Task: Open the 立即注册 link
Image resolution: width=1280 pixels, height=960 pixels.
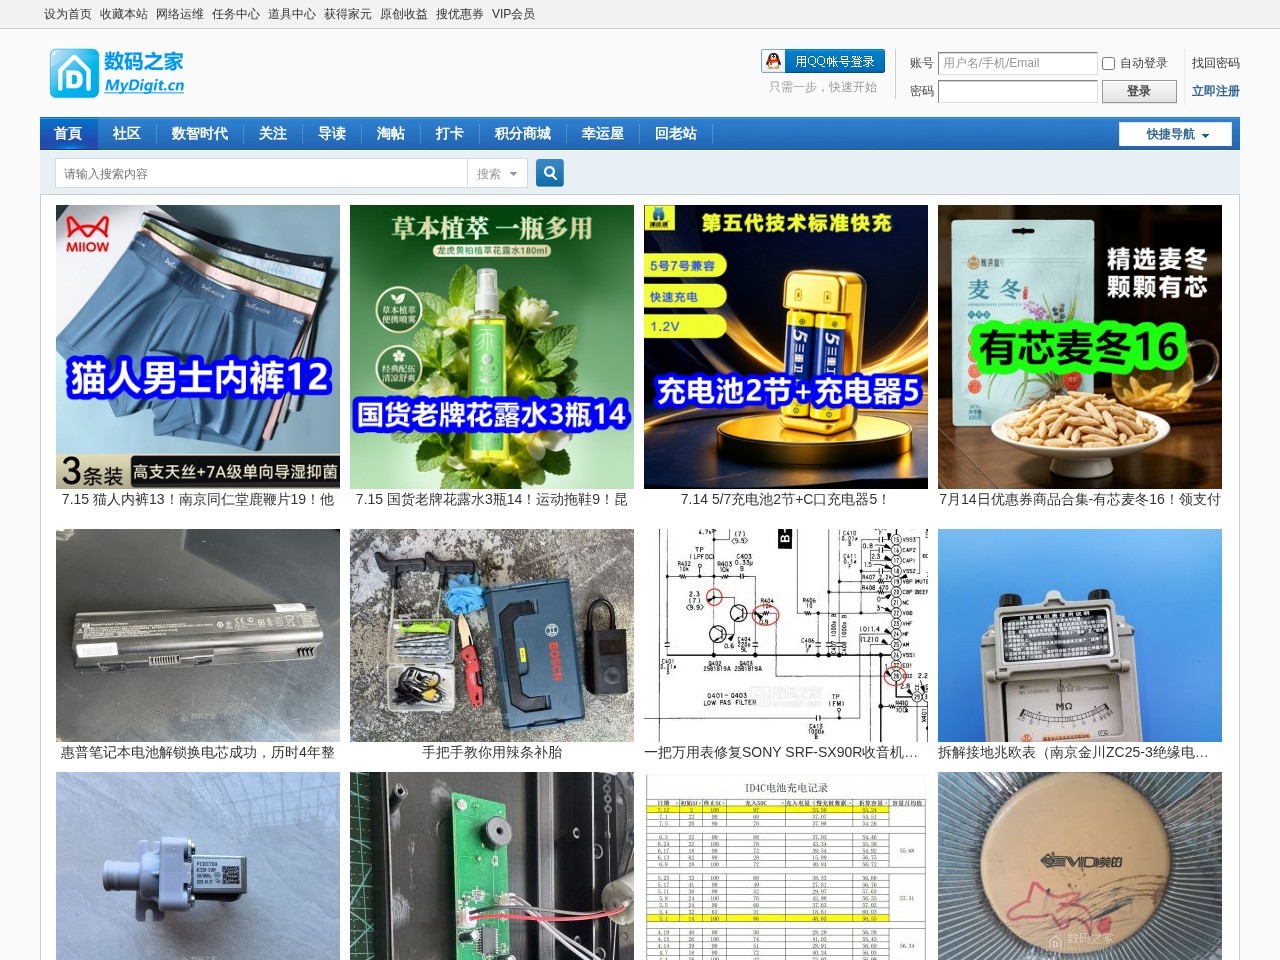Action: click(1215, 91)
